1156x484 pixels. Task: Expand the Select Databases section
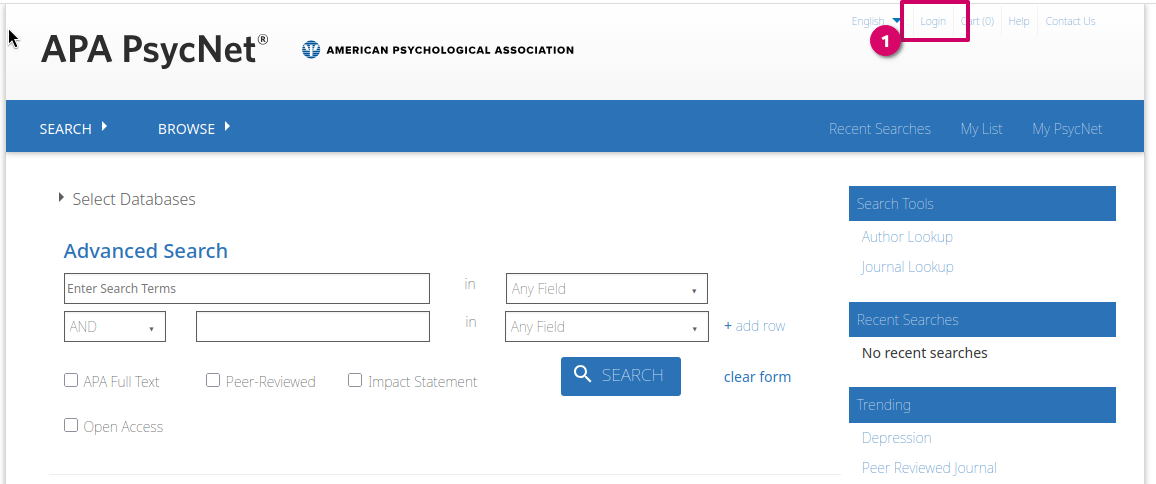coord(126,199)
